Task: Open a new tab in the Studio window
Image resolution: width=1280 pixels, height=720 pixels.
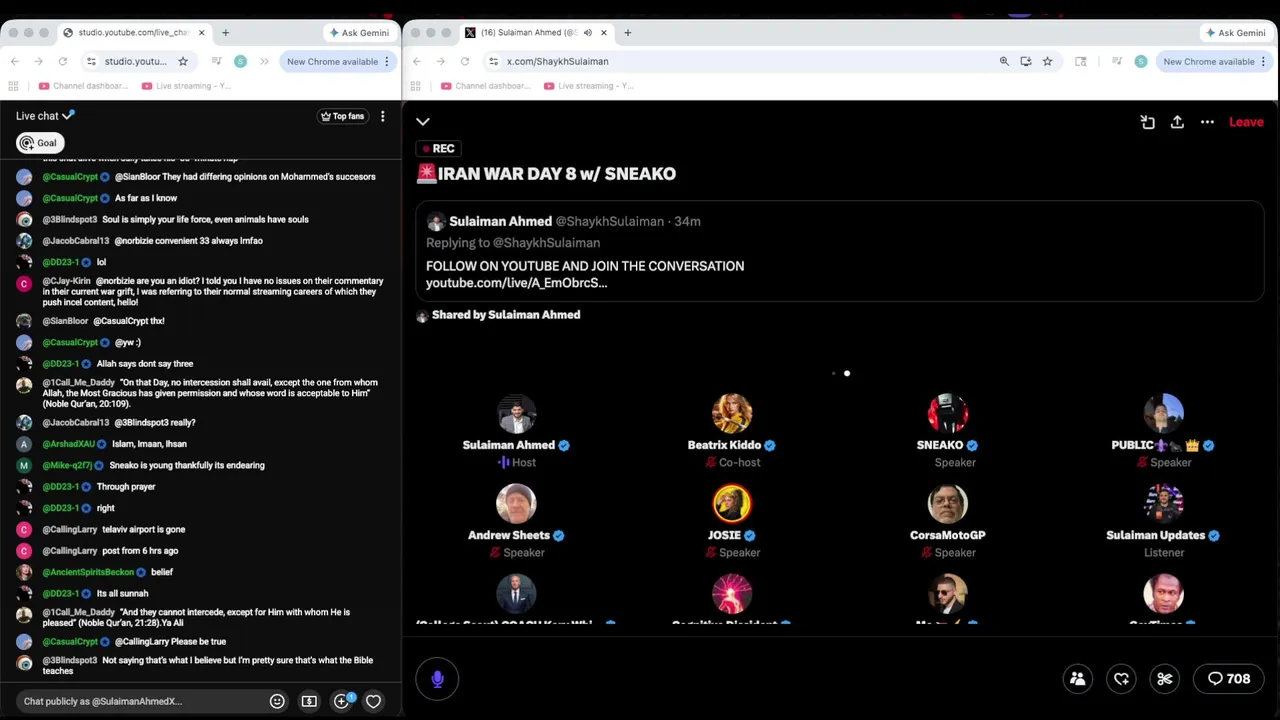Action: click(225, 33)
